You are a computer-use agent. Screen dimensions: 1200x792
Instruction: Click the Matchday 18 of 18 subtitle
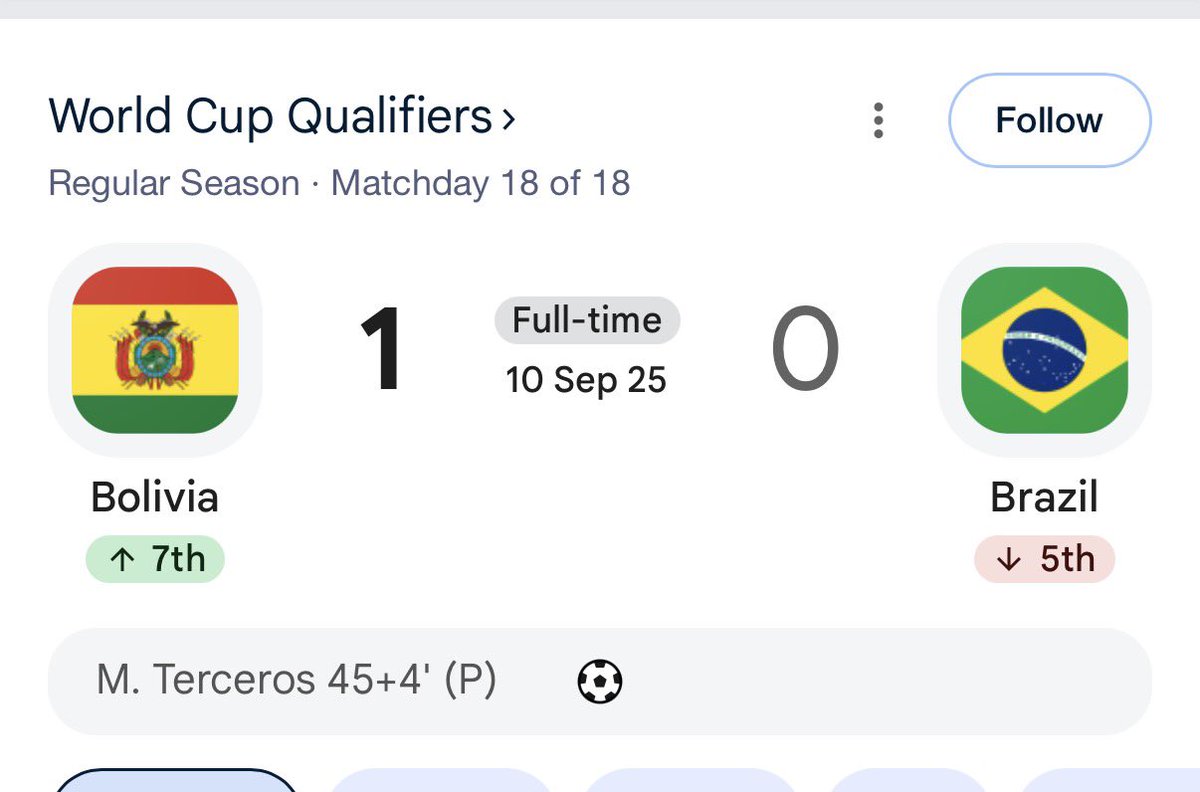click(x=481, y=184)
